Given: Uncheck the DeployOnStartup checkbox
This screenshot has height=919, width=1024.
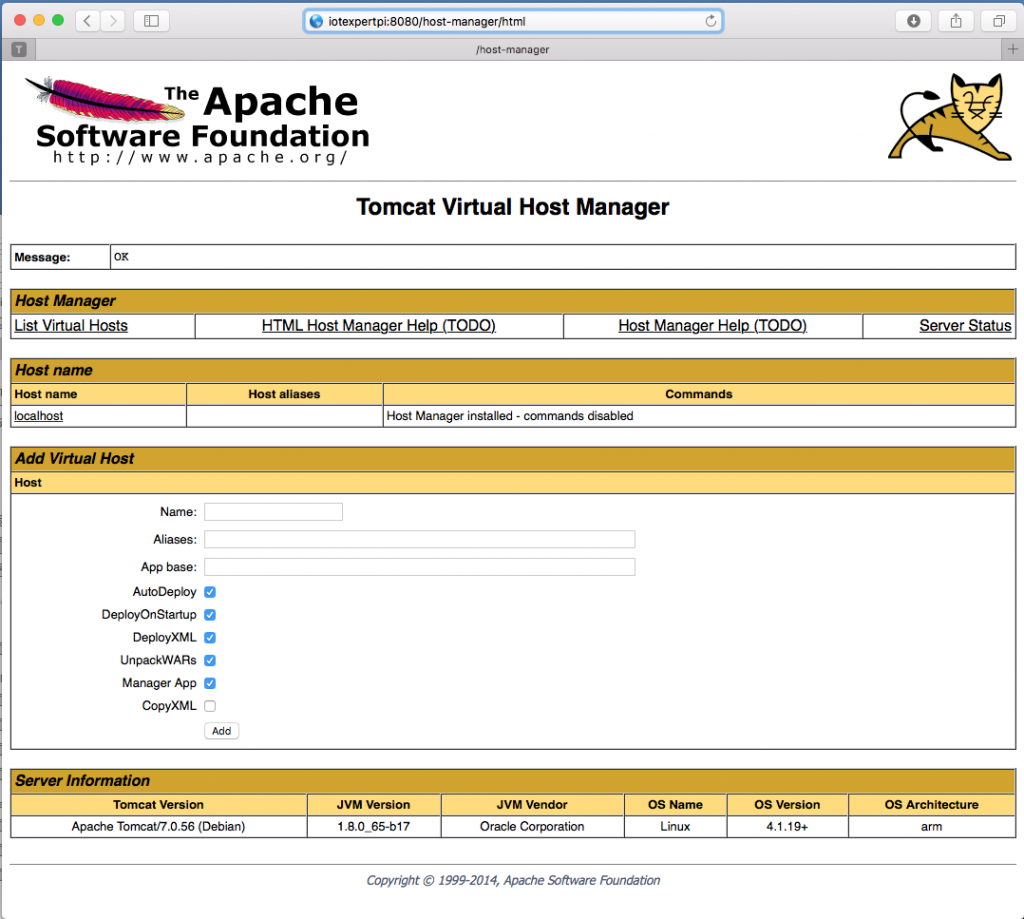Looking at the screenshot, I should 210,615.
